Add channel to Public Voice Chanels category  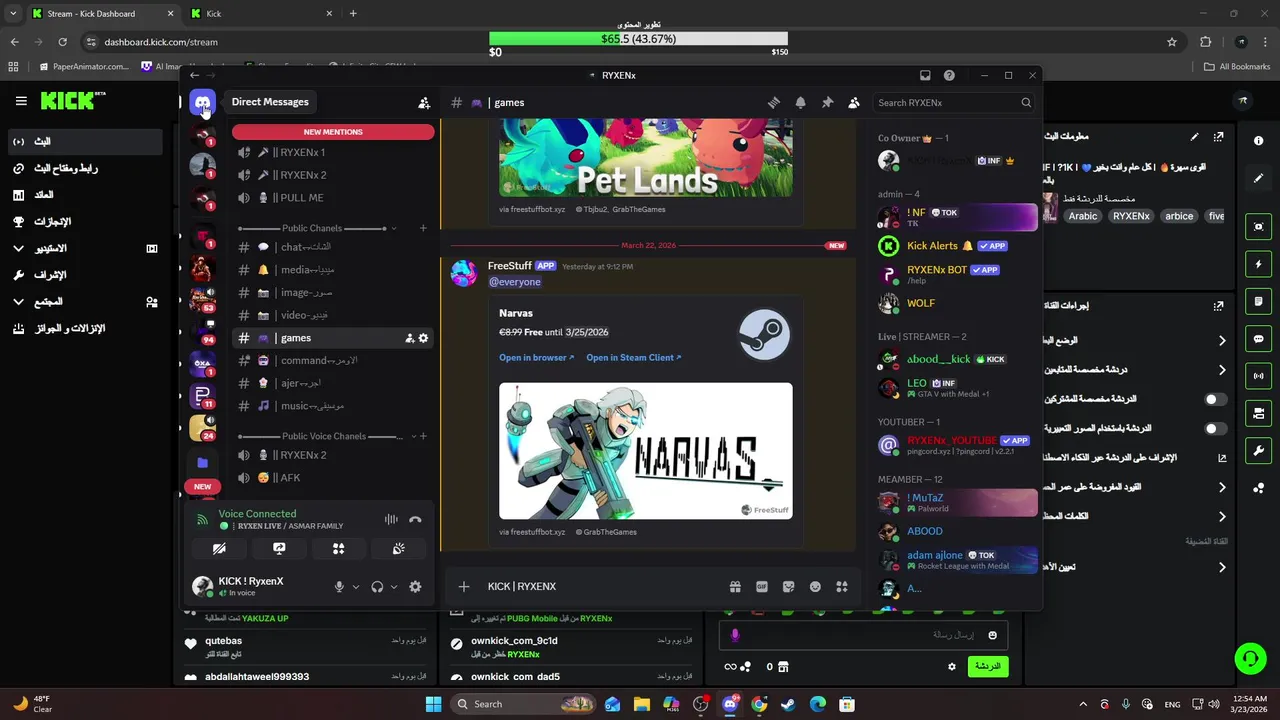tap(423, 436)
